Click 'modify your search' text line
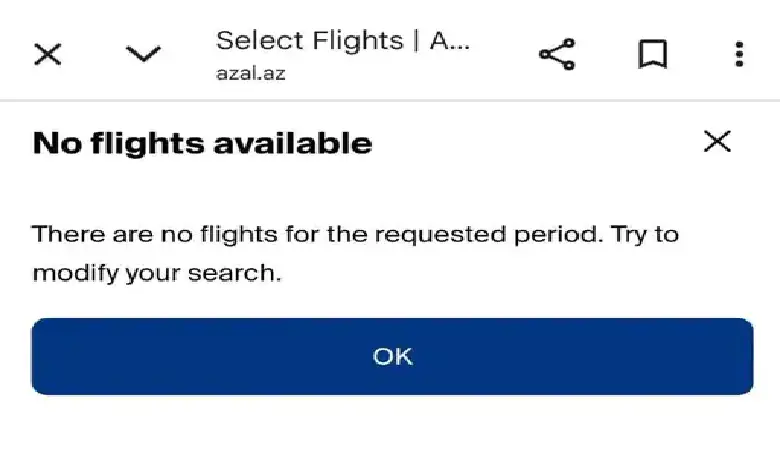The height and width of the screenshot is (470, 780). point(157,273)
